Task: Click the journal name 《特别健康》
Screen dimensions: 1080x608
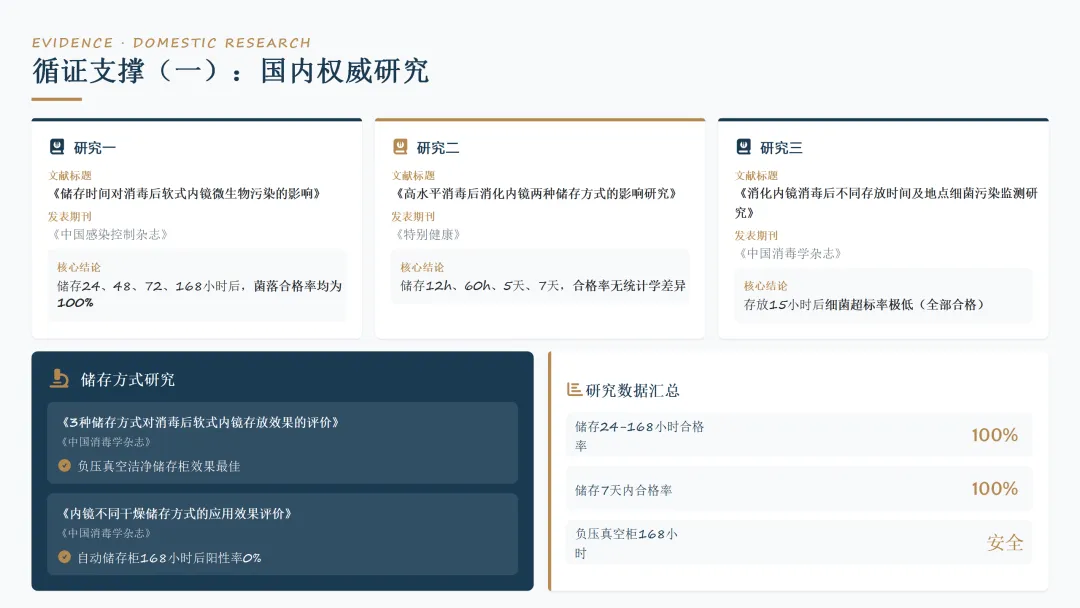Action: [x=428, y=234]
